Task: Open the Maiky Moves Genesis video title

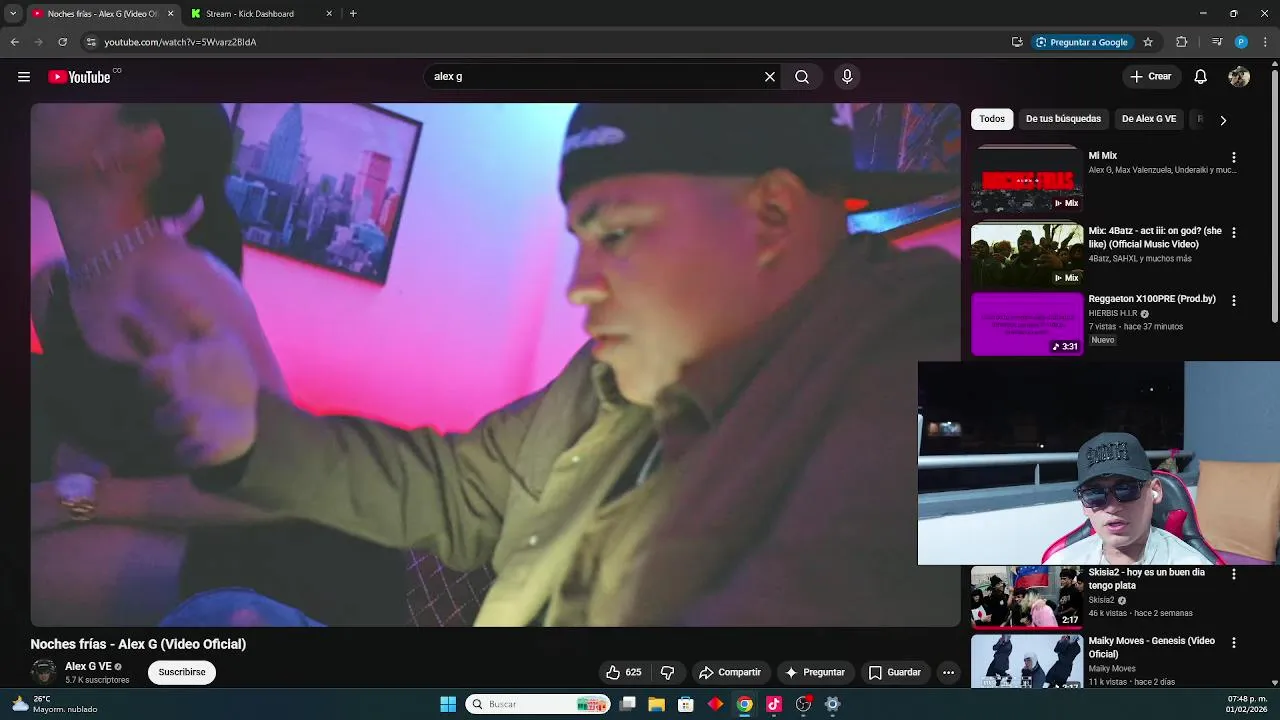Action: coord(1152,647)
